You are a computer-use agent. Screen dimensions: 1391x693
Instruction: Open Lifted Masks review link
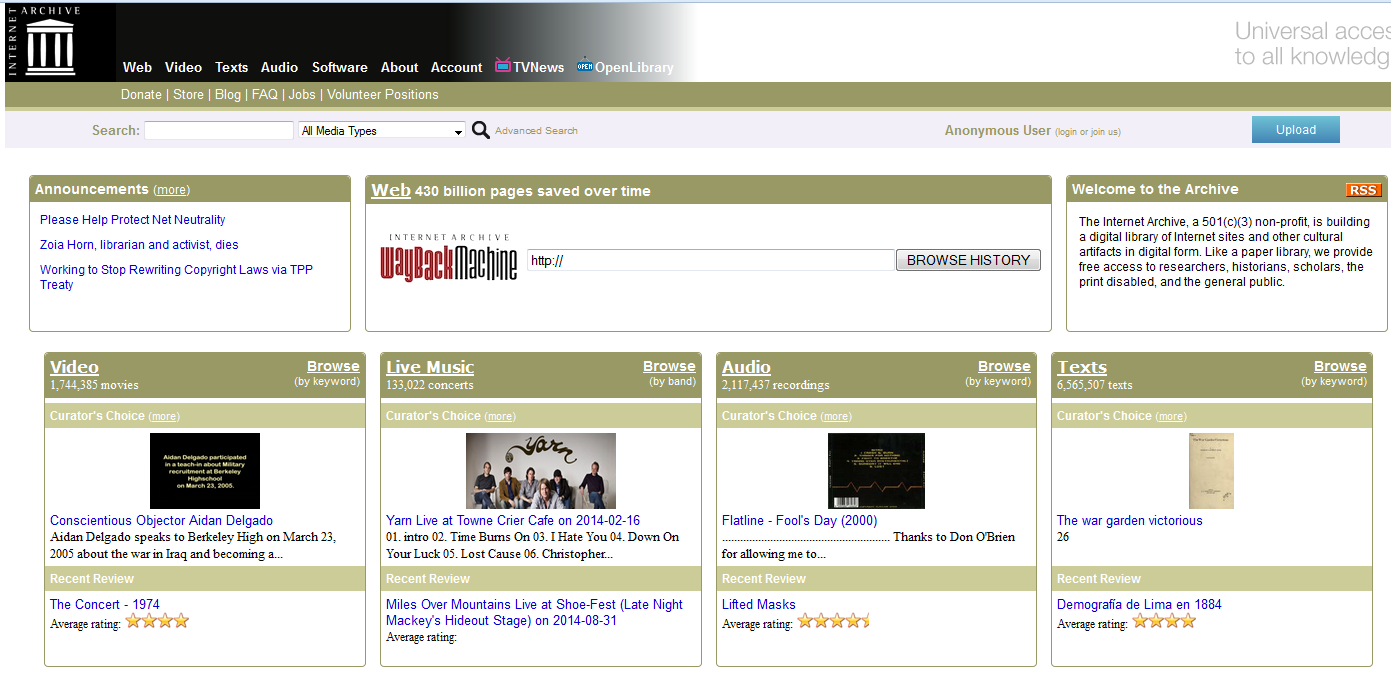point(759,605)
